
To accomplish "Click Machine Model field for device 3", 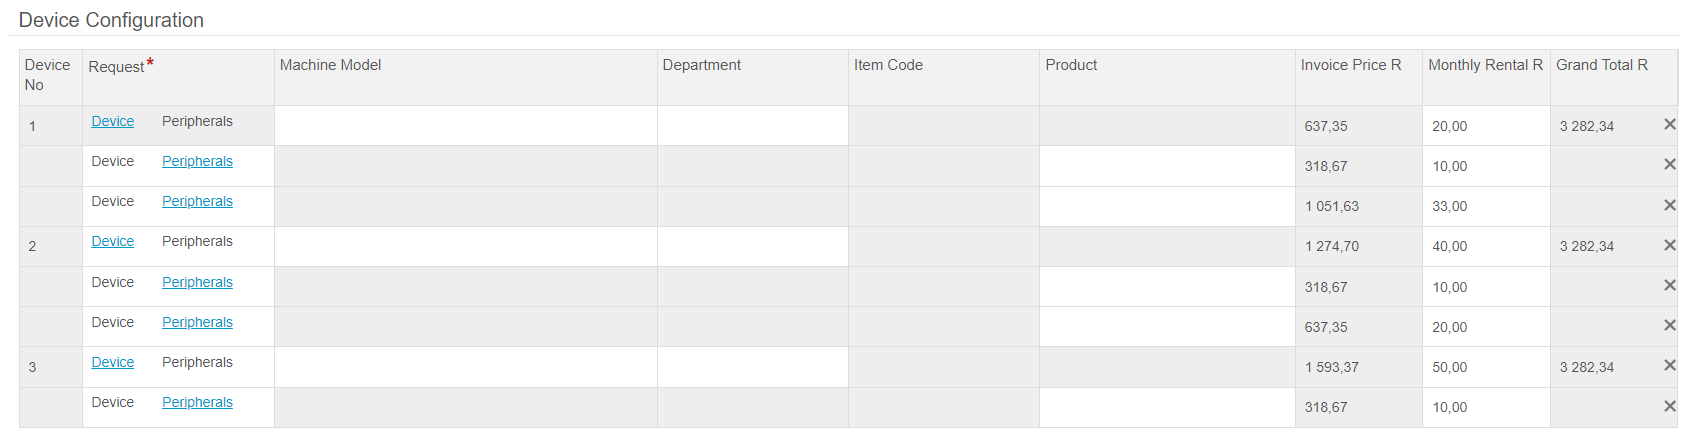I will (466, 367).
